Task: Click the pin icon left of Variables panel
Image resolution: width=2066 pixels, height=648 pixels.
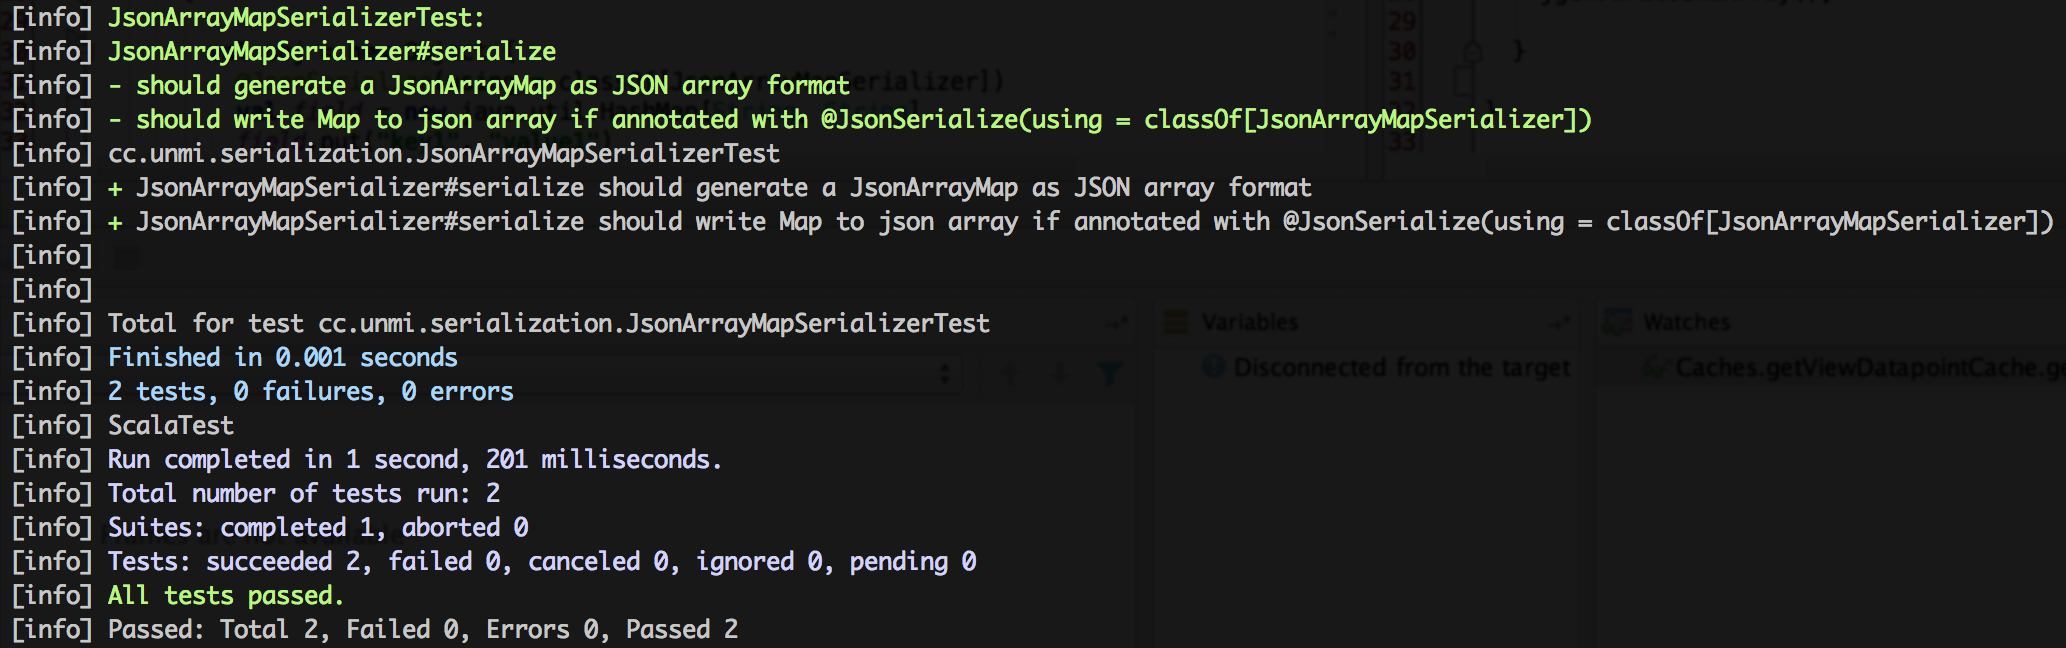Action: pos(1118,322)
